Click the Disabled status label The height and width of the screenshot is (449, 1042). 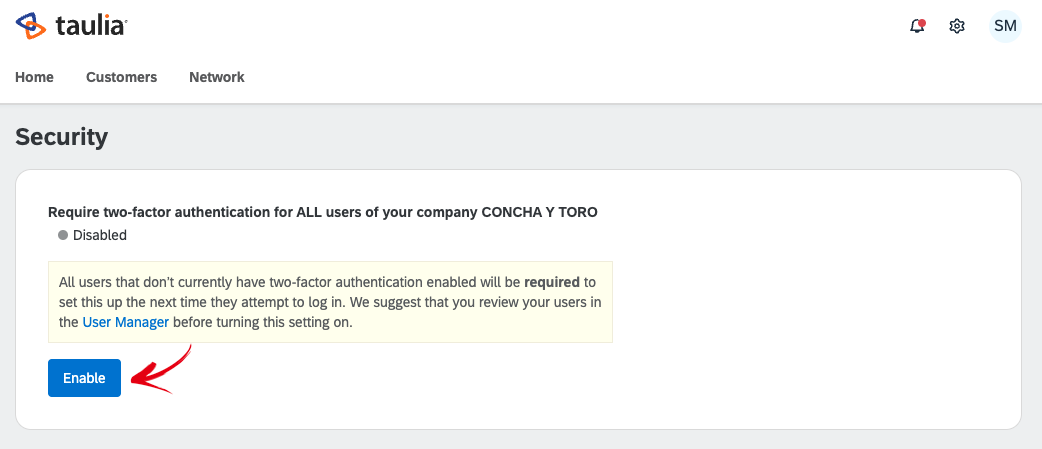tap(100, 235)
